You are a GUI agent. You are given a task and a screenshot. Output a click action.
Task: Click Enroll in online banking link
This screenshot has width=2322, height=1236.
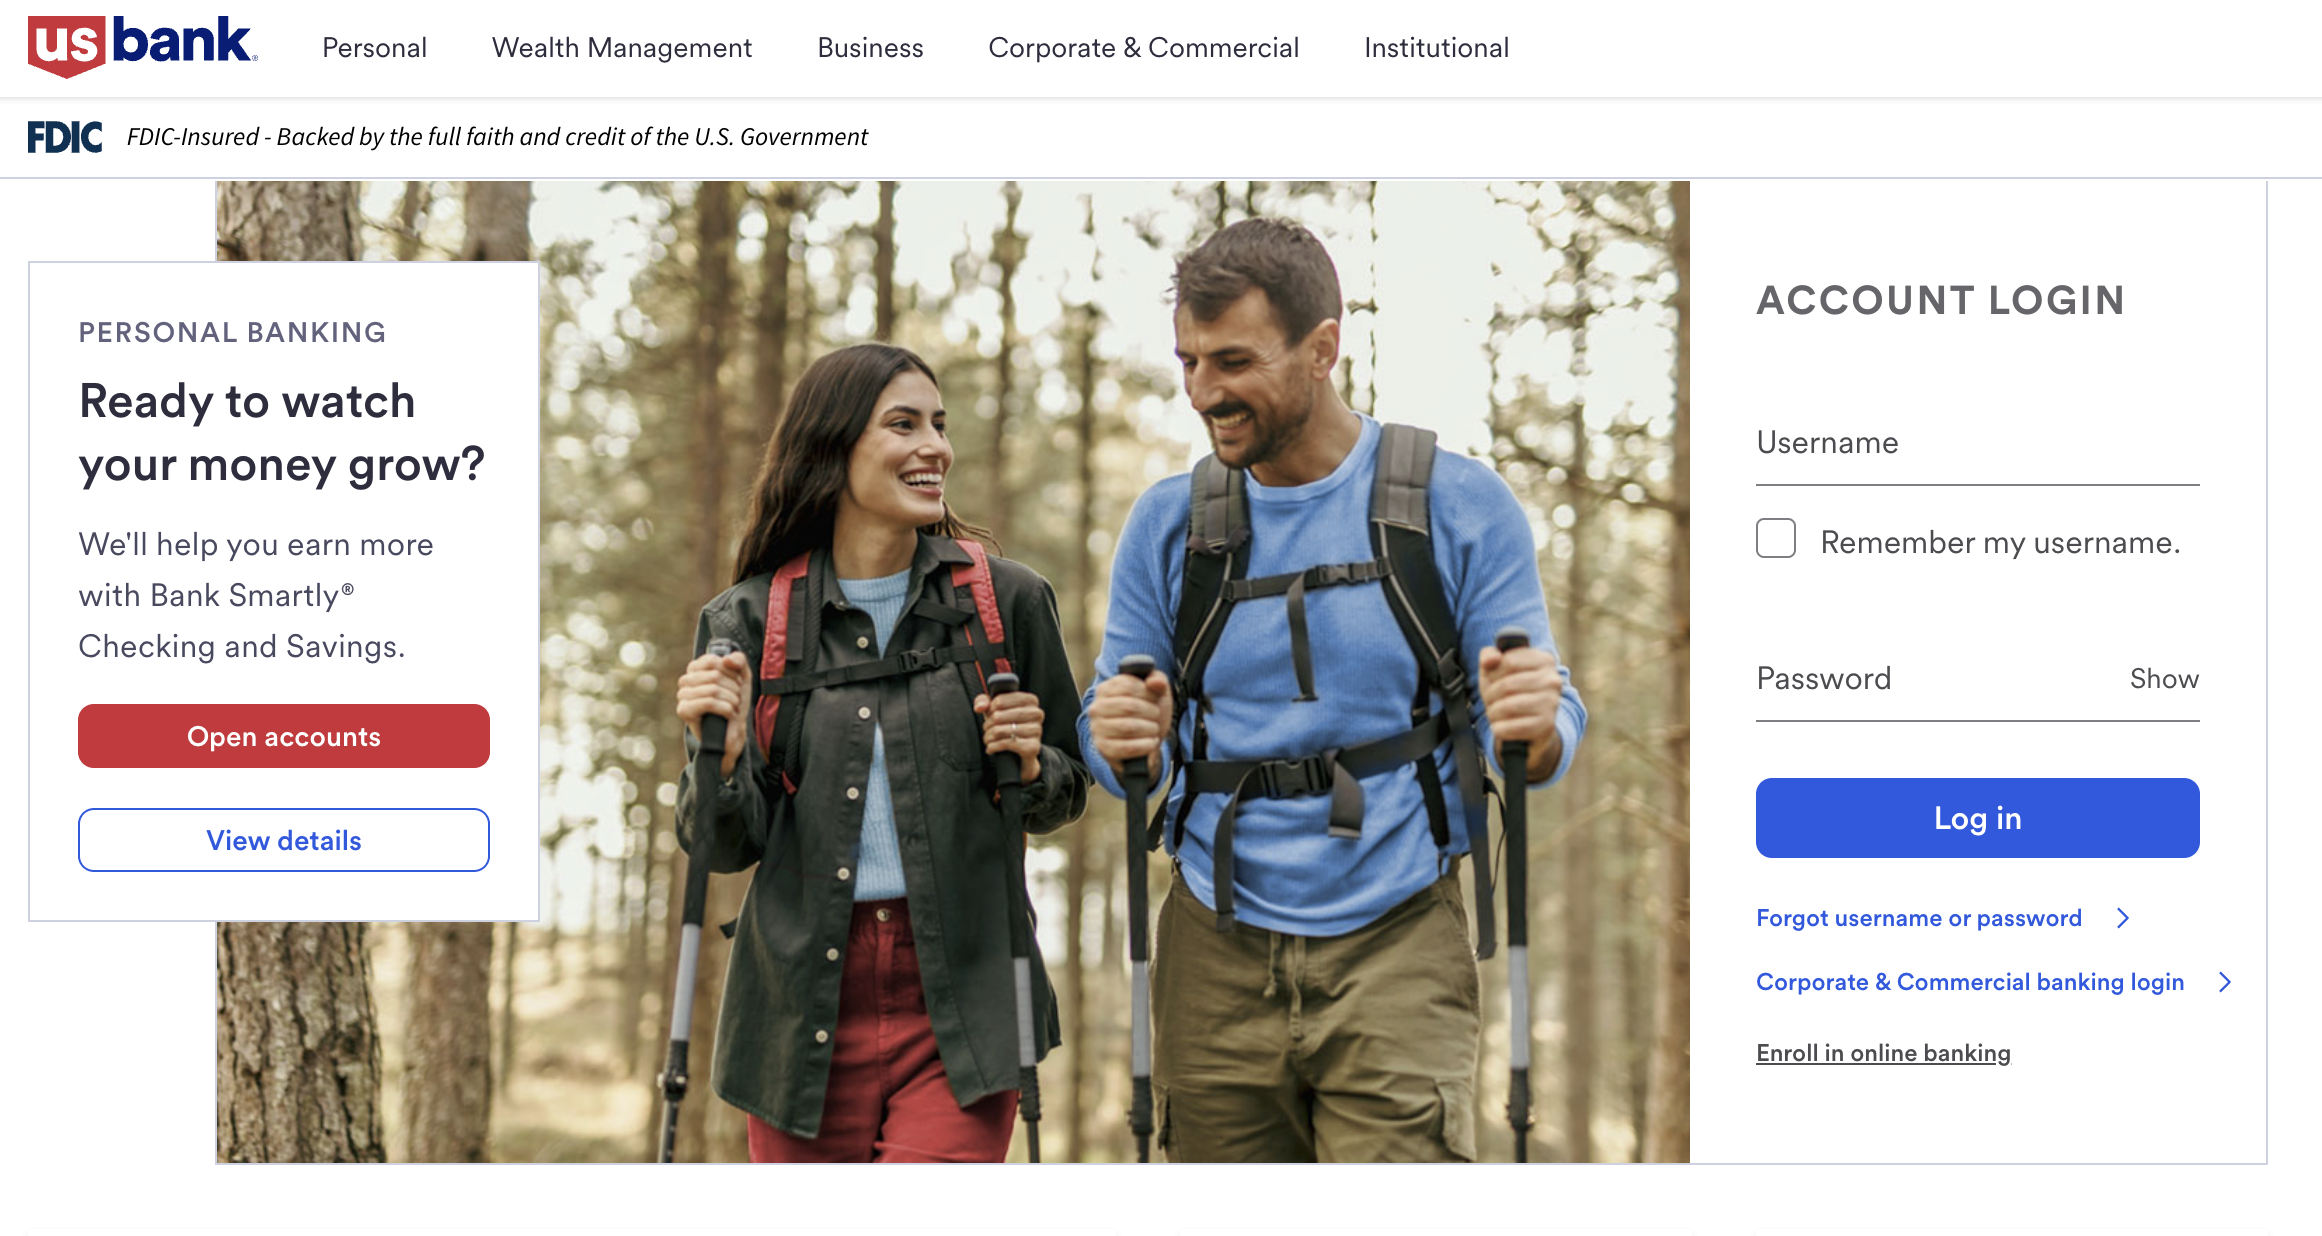[1883, 1053]
